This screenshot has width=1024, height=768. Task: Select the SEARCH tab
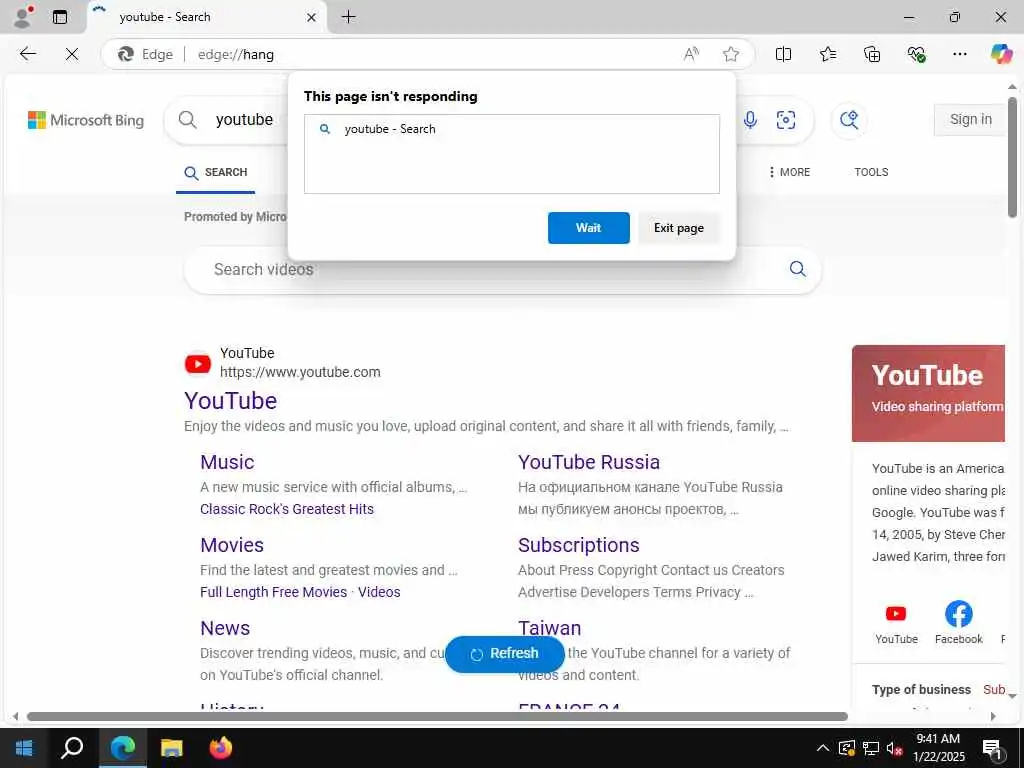pyautogui.click(x=216, y=173)
